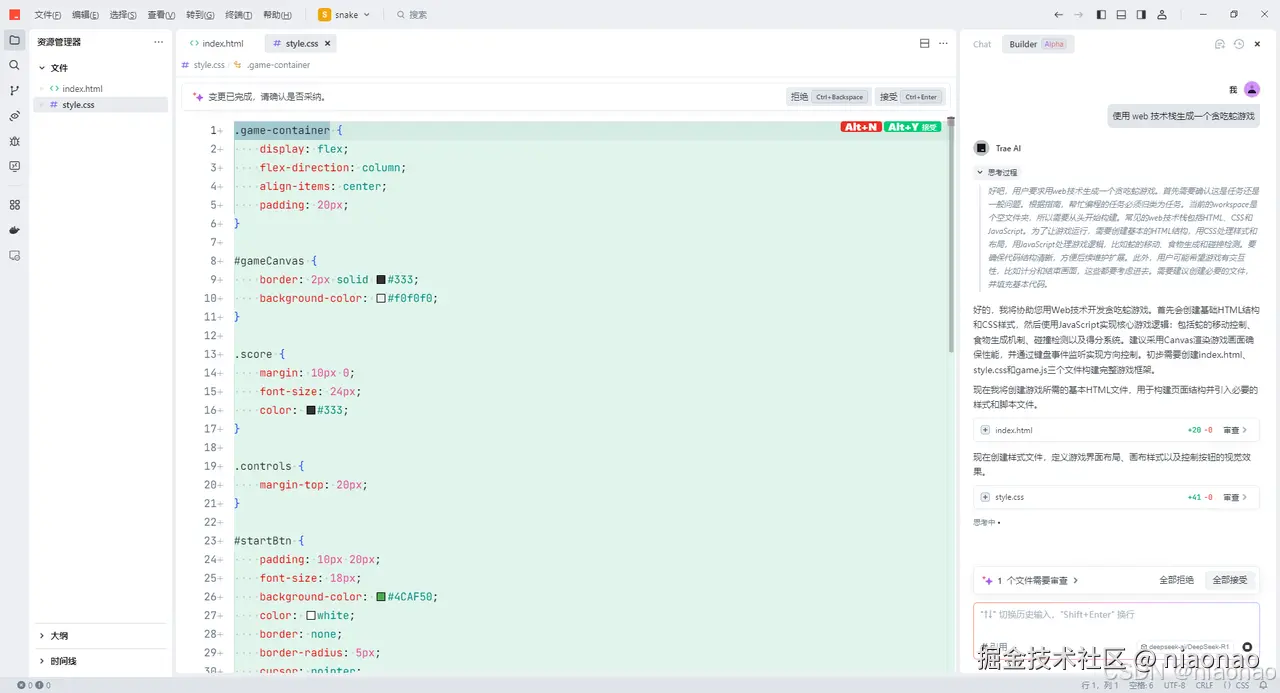Image resolution: width=1280 pixels, height=693 pixels.
Task: Open the Source Control sidebar icon
Action: [x=14, y=90]
